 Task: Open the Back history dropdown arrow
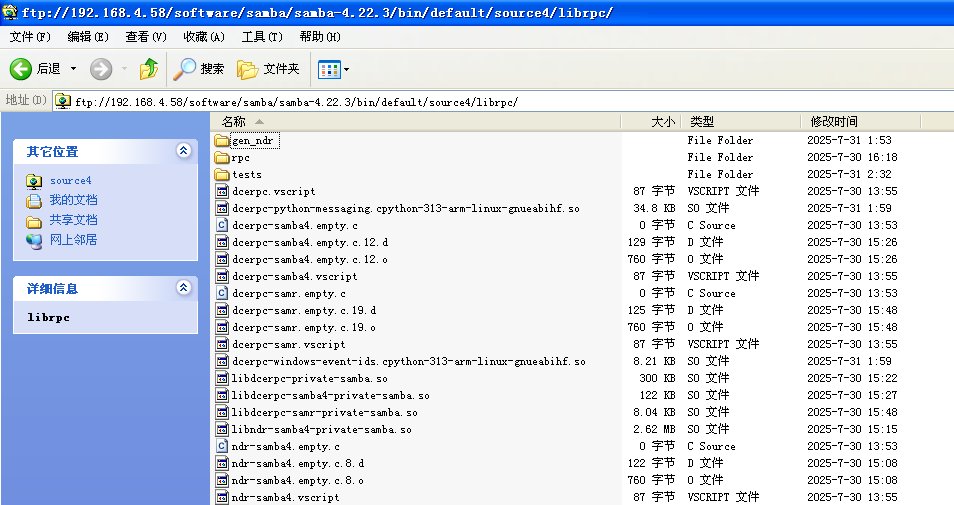click(73, 69)
